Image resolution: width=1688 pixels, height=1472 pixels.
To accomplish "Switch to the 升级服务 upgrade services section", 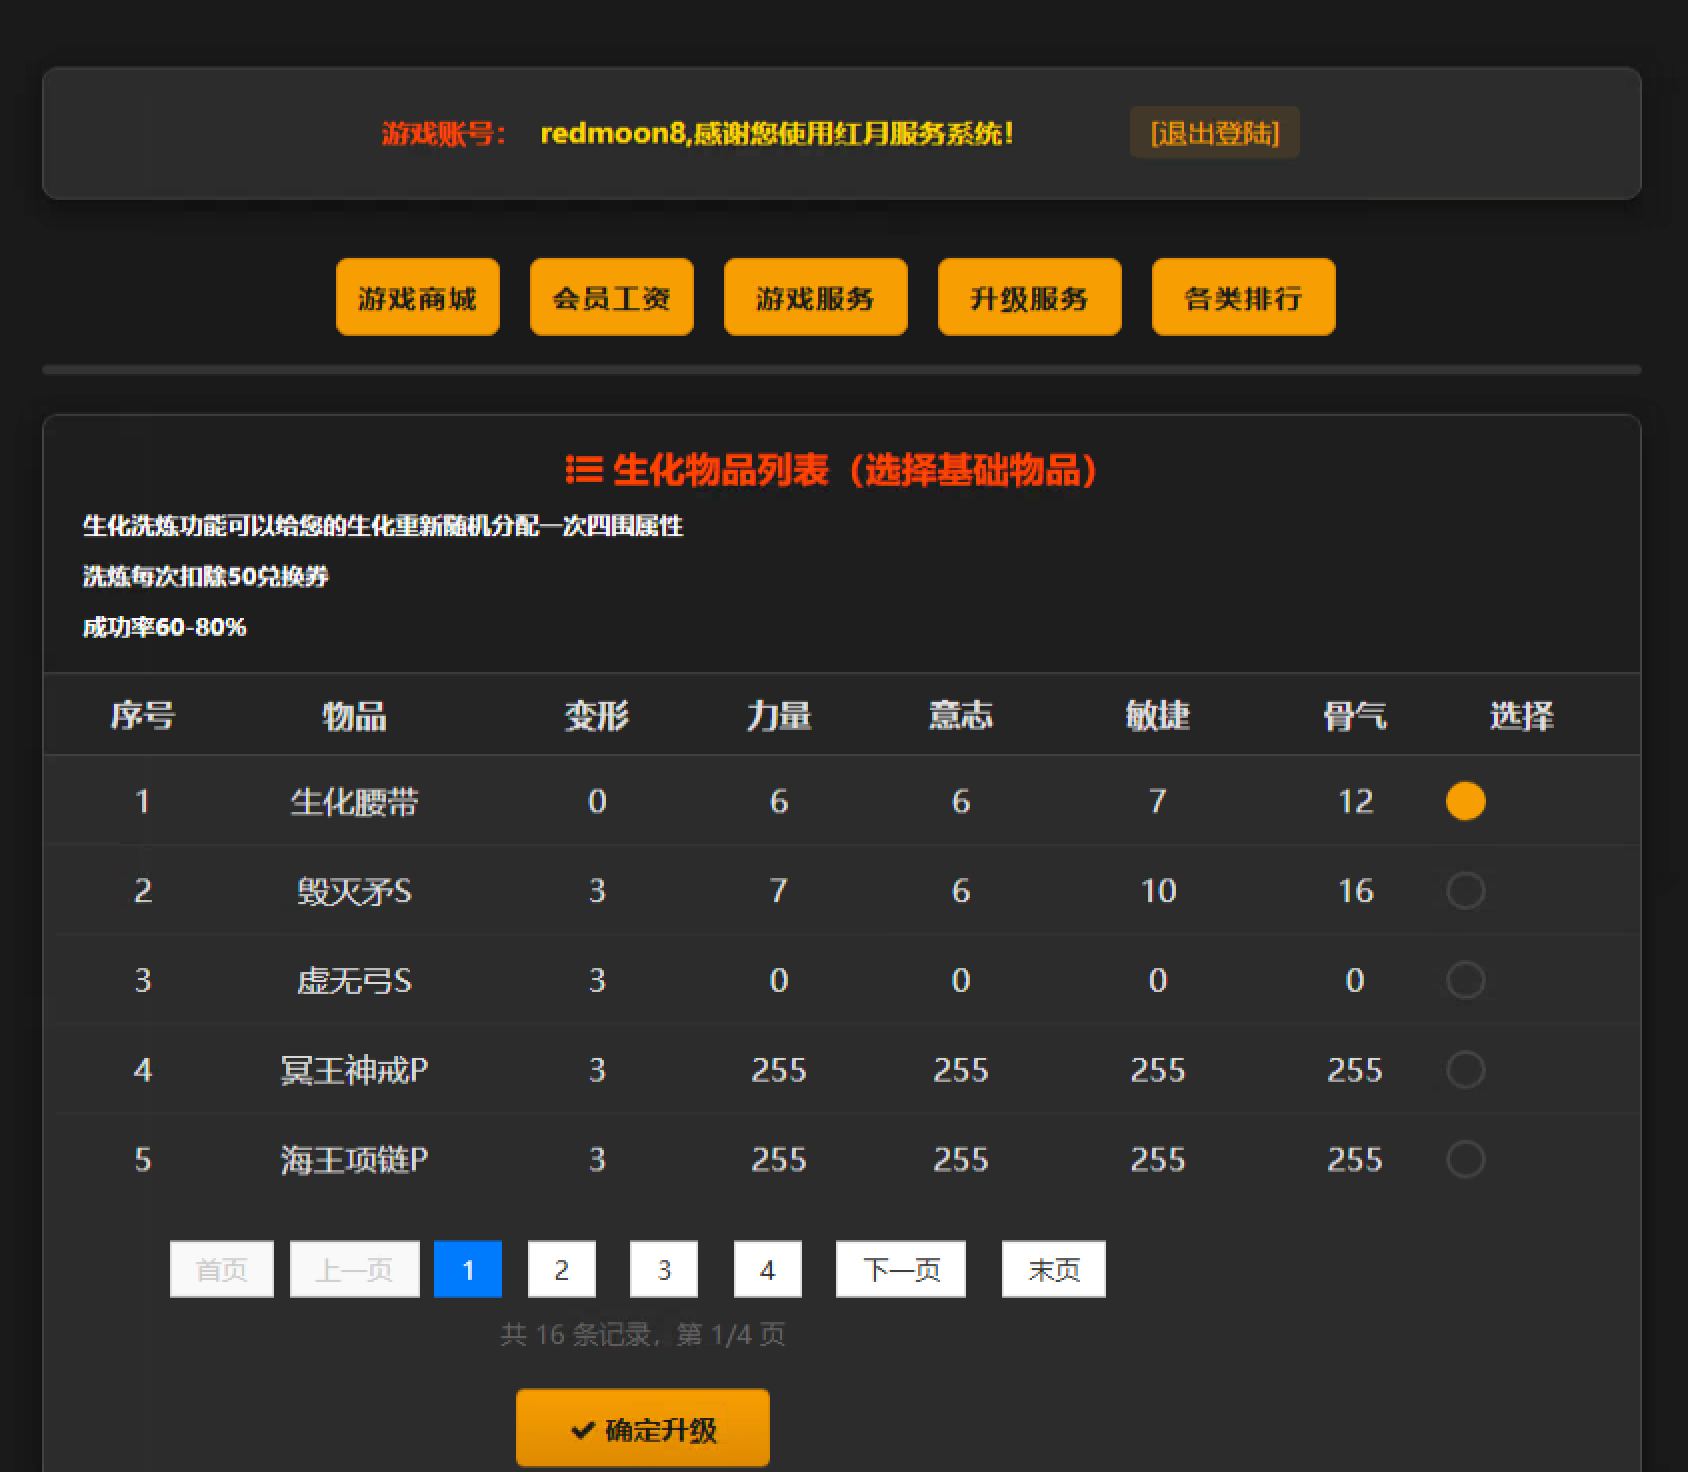I will point(1029,297).
